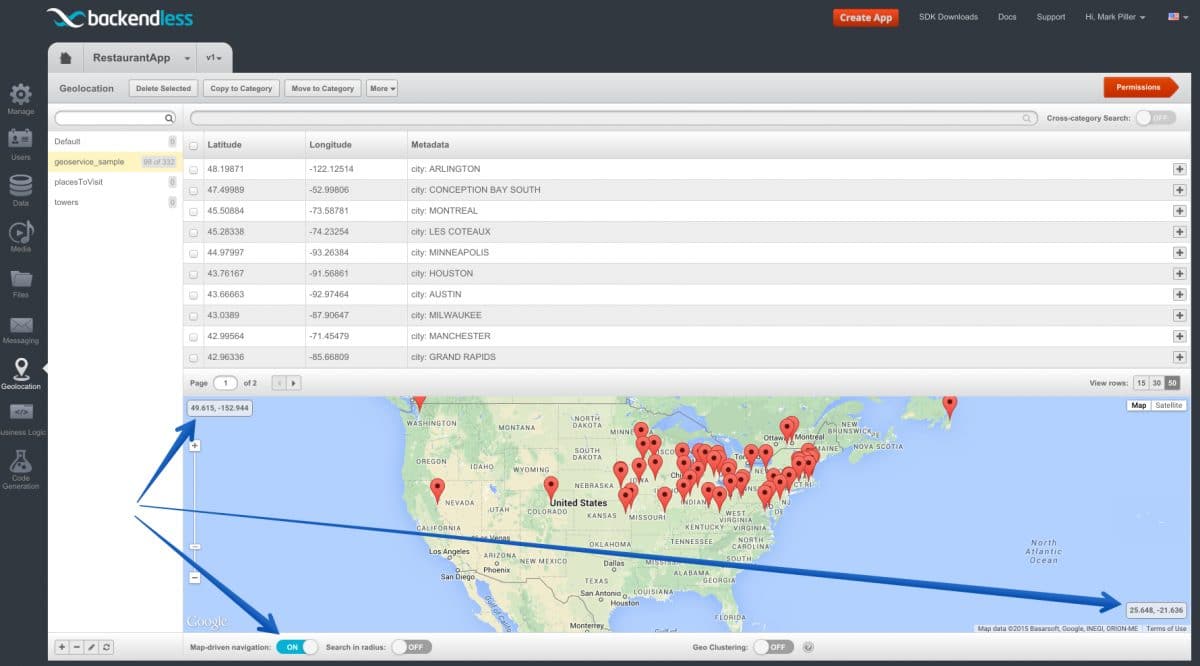Check the box for the MONTREAL row
This screenshot has height=666, width=1200.
(x=194, y=212)
